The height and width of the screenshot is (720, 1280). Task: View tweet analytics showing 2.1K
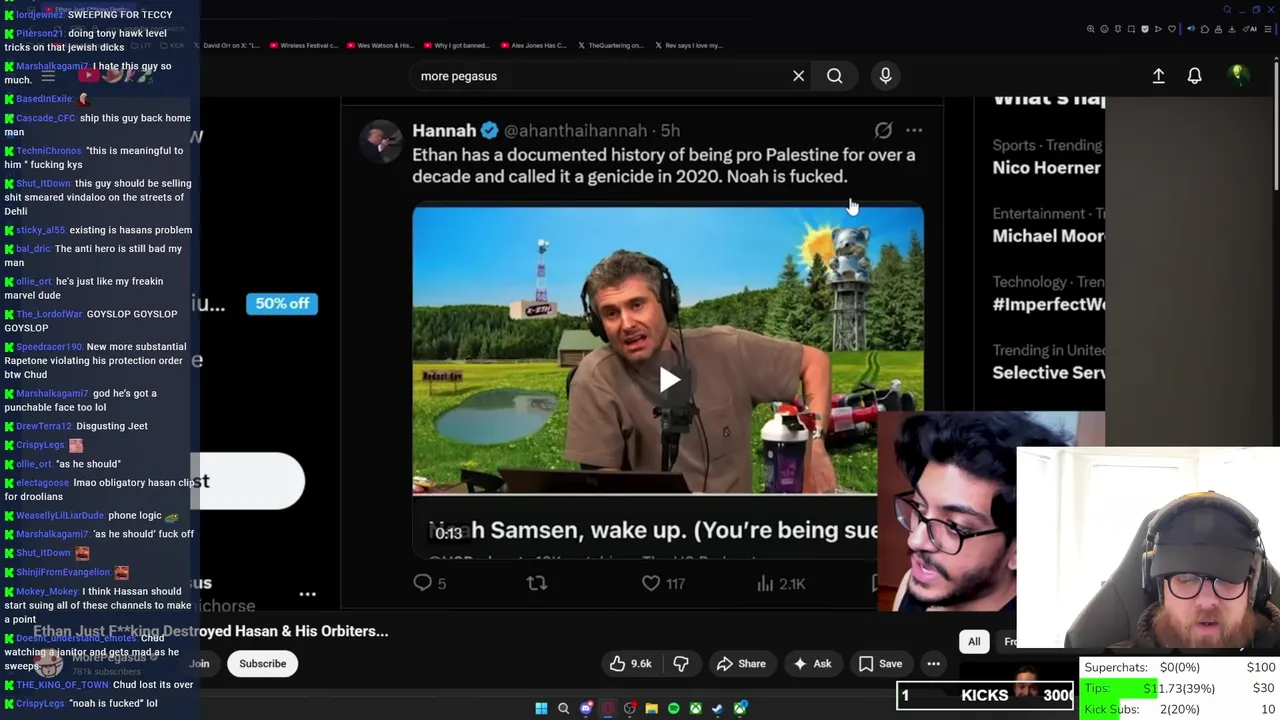(780, 583)
